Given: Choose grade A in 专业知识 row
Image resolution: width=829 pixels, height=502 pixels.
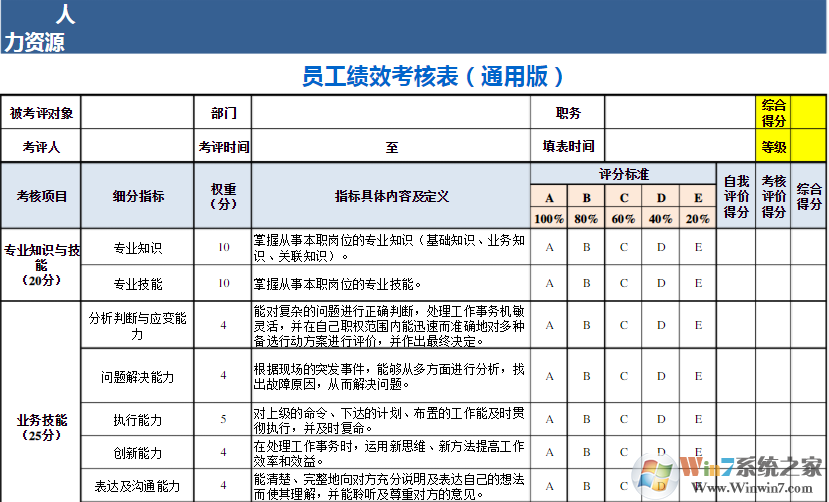Looking at the screenshot, I should (549, 247).
